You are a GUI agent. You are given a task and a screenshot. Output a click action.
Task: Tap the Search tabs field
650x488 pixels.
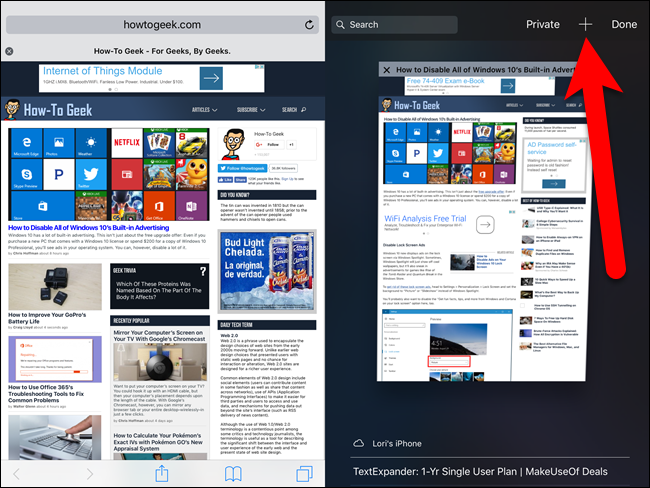394,25
